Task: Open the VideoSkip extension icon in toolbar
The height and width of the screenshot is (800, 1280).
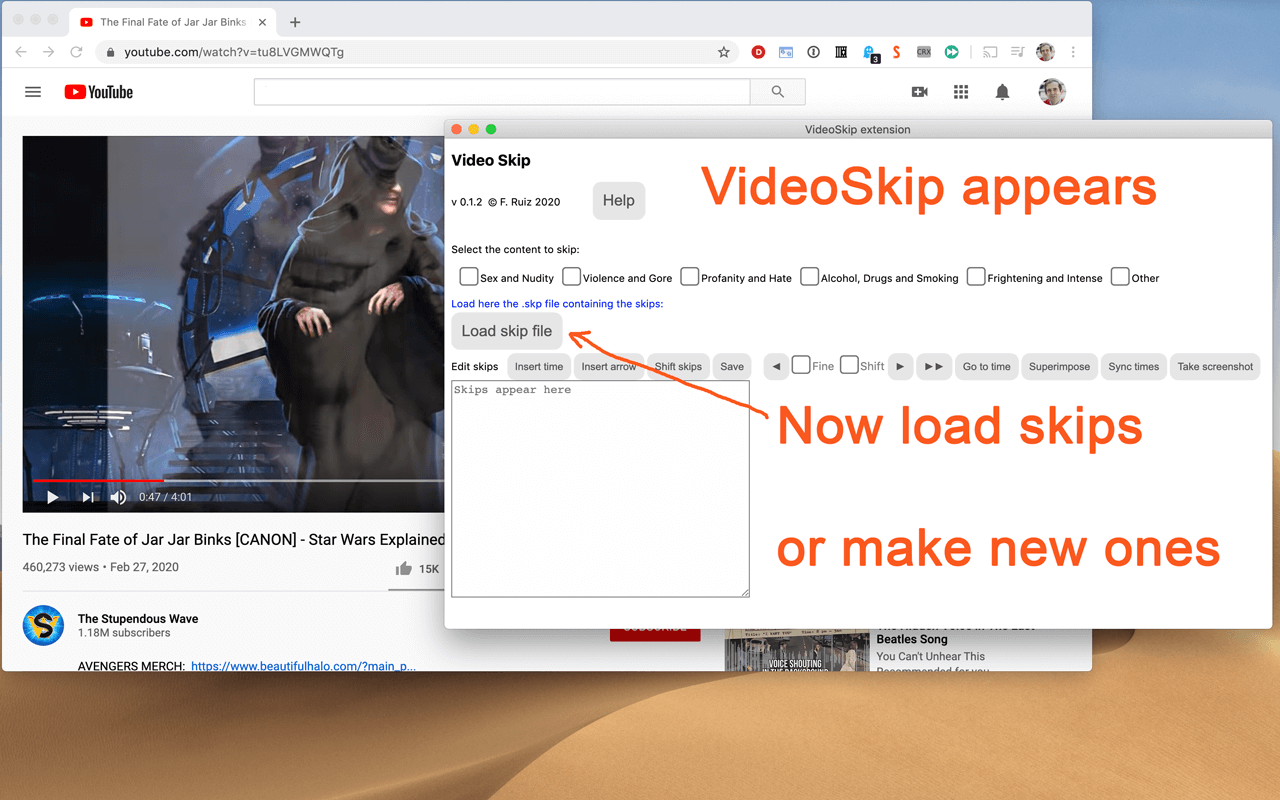Action: [950, 51]
